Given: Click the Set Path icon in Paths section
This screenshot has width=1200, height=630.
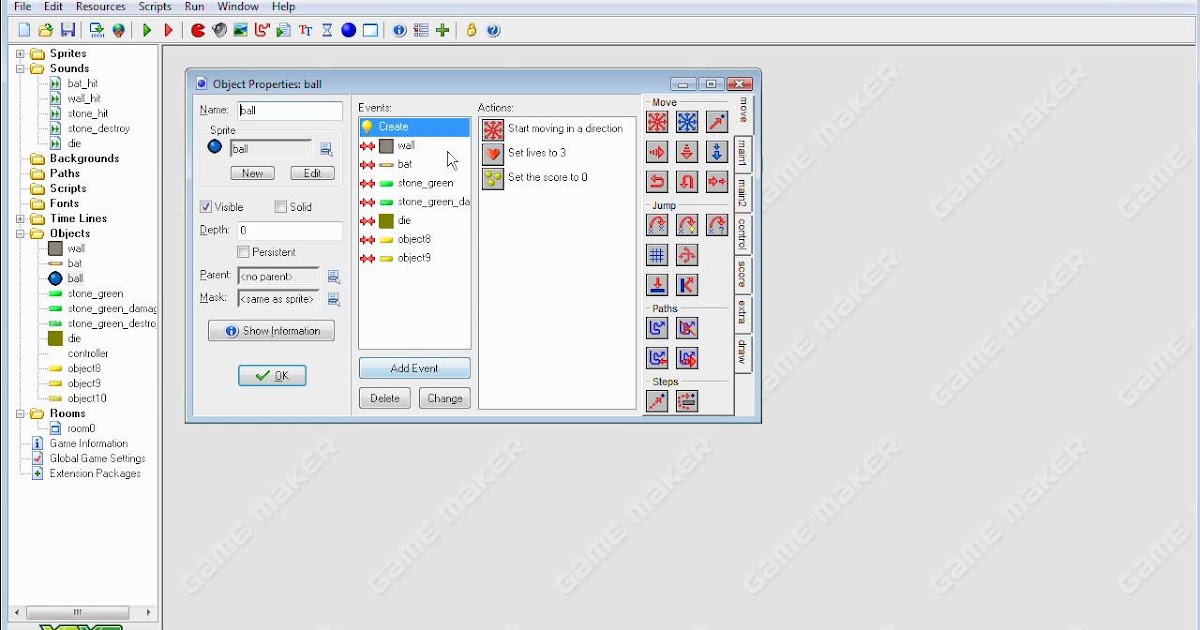Looking at the screenshot, I should coord(657,327).
